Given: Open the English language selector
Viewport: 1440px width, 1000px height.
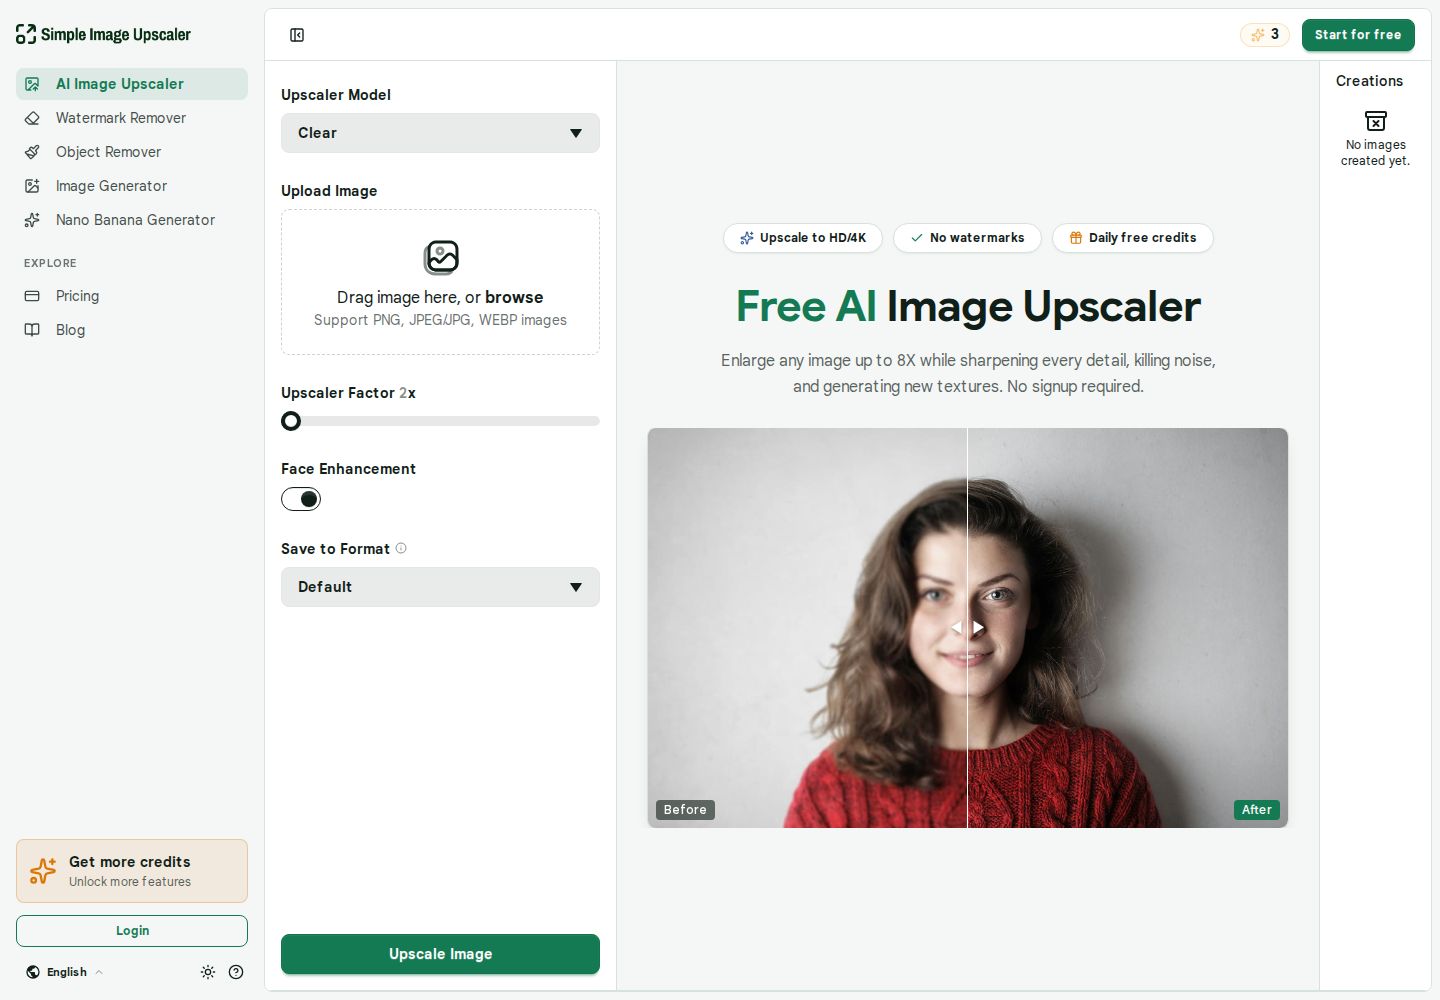Looking at the screenshot, I should coord(65,972).
